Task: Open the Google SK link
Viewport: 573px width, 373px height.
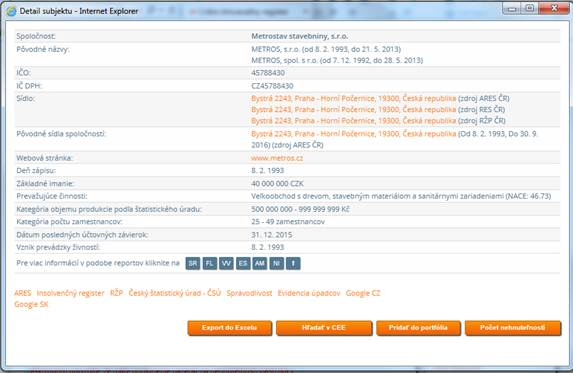Action: (31, 304)
